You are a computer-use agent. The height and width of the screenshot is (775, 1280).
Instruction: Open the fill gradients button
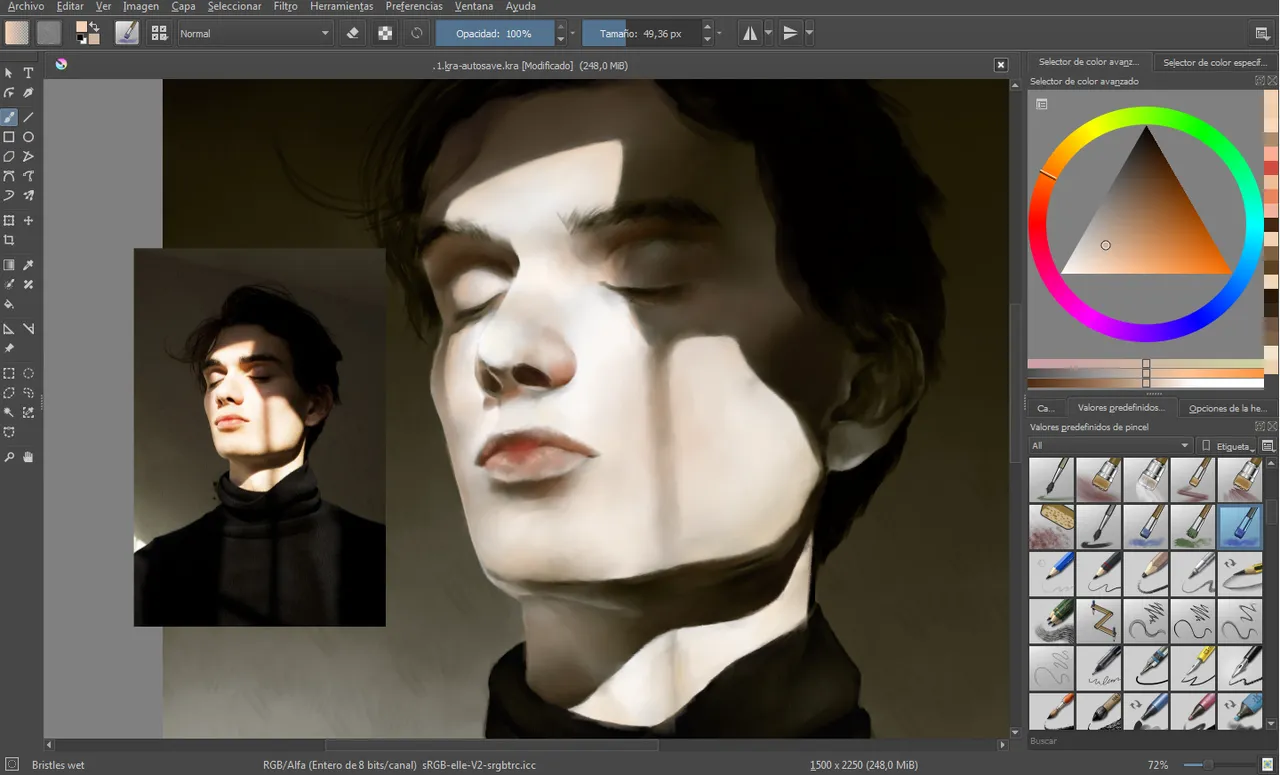(x=17, y=33)
